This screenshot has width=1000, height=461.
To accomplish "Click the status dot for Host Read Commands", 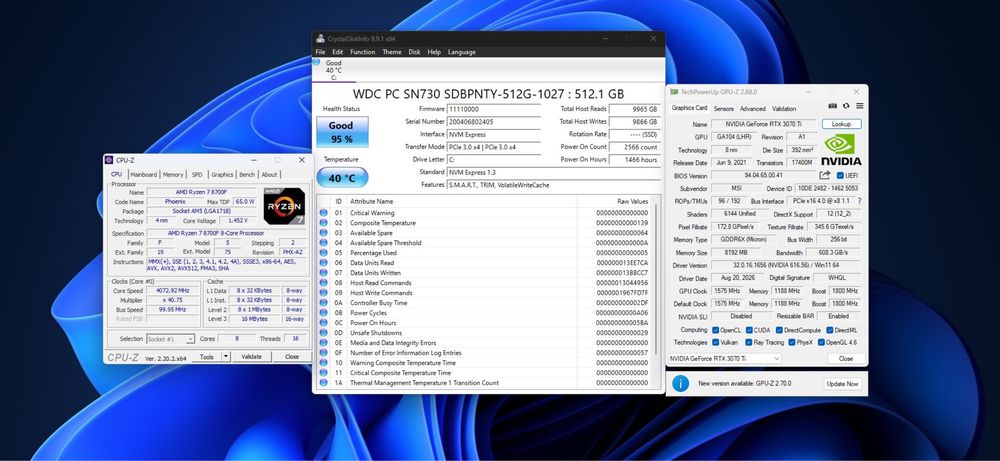I will tap(323, 282).
